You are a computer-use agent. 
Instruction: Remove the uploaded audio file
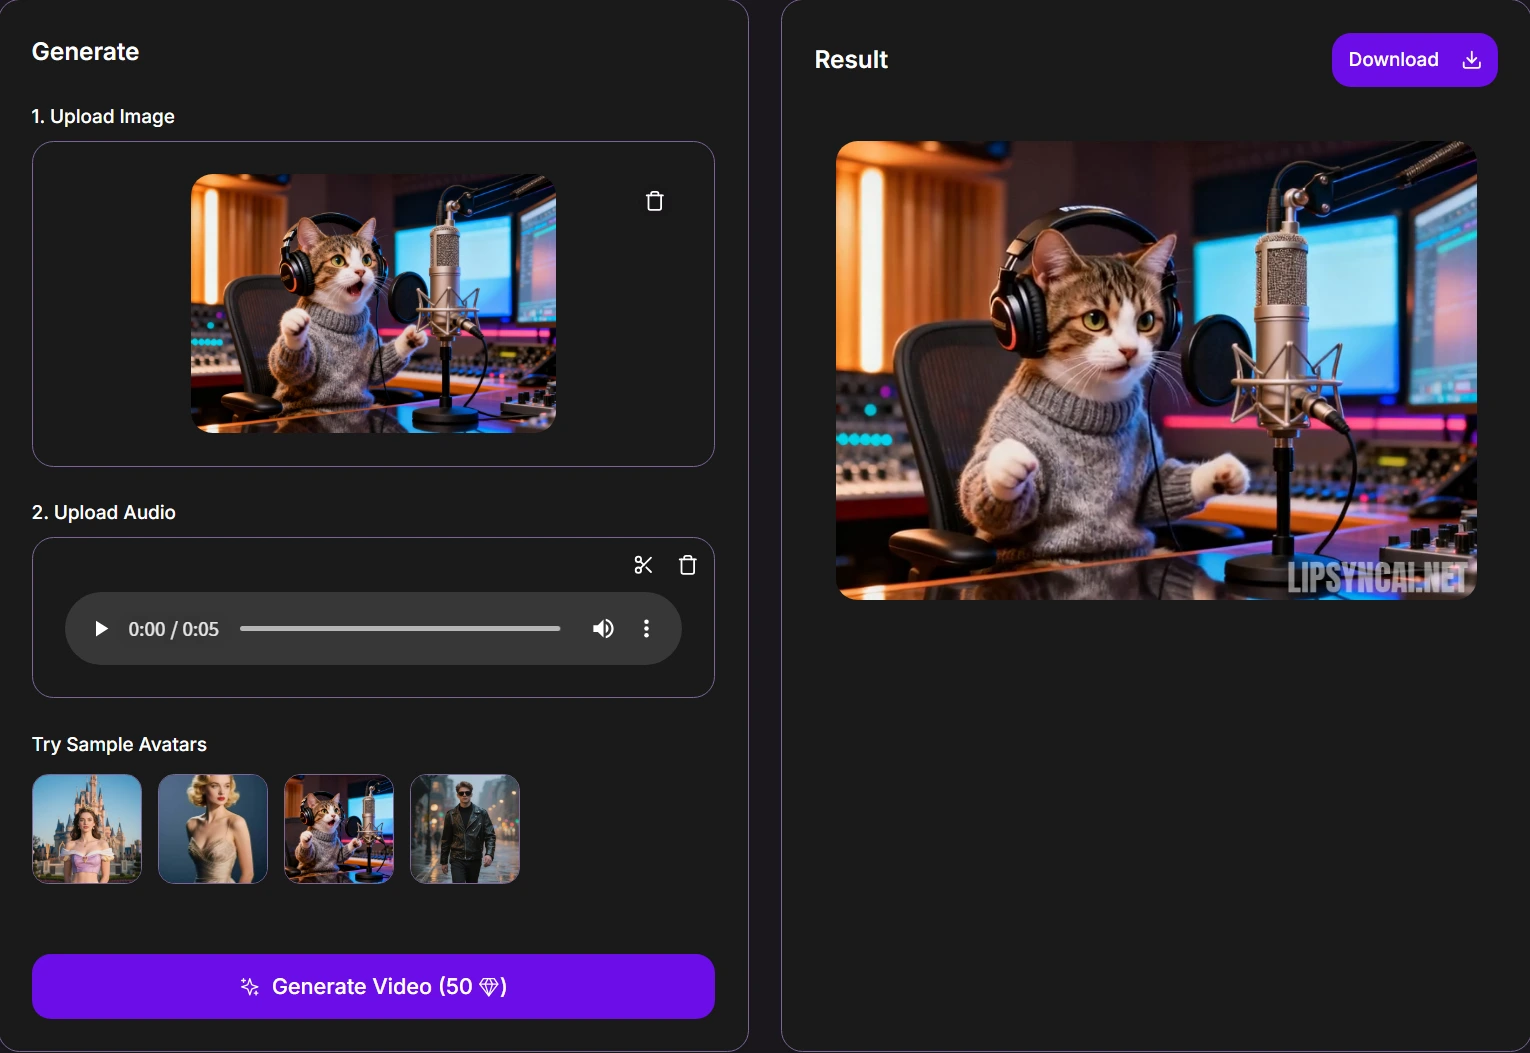[x=687, y=564]
